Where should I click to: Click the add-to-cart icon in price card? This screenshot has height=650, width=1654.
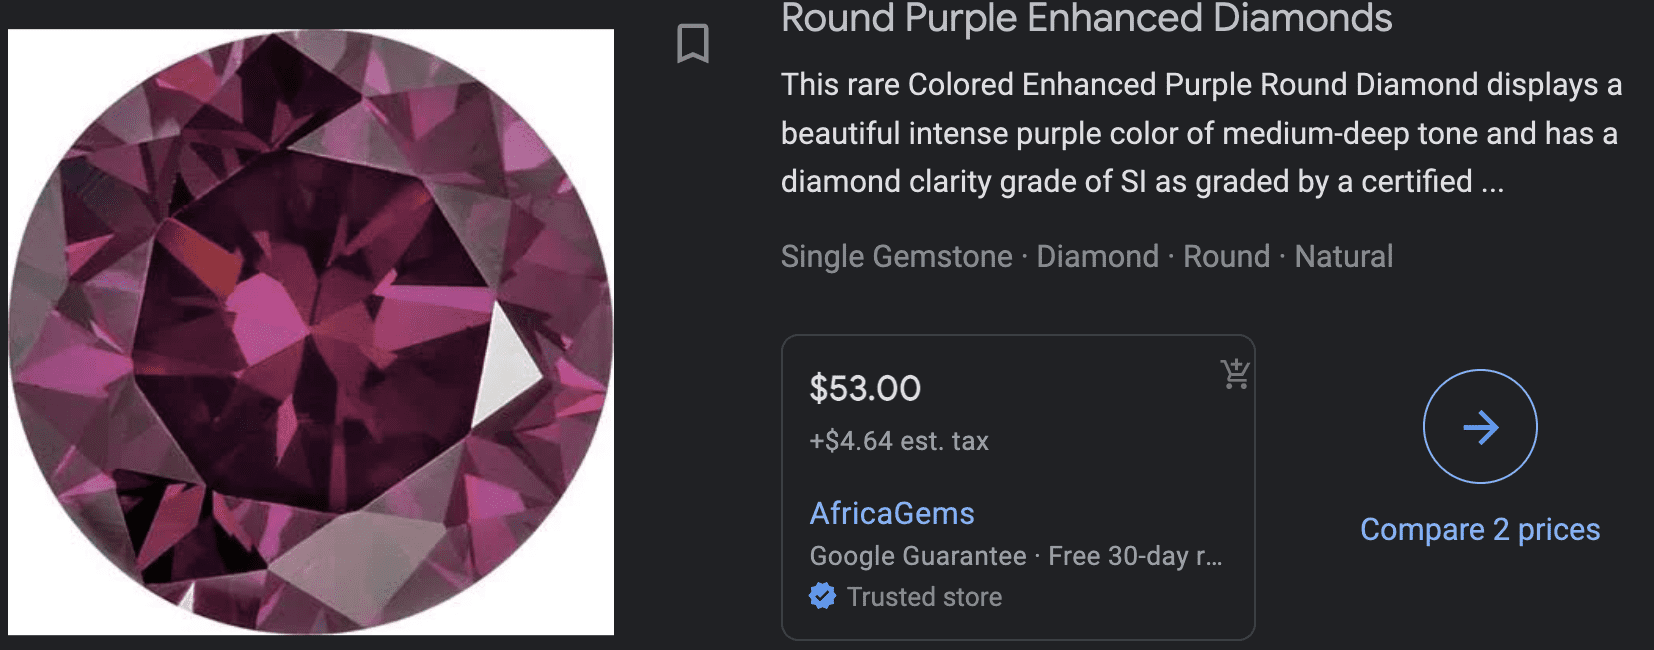tap(1235, 374)
